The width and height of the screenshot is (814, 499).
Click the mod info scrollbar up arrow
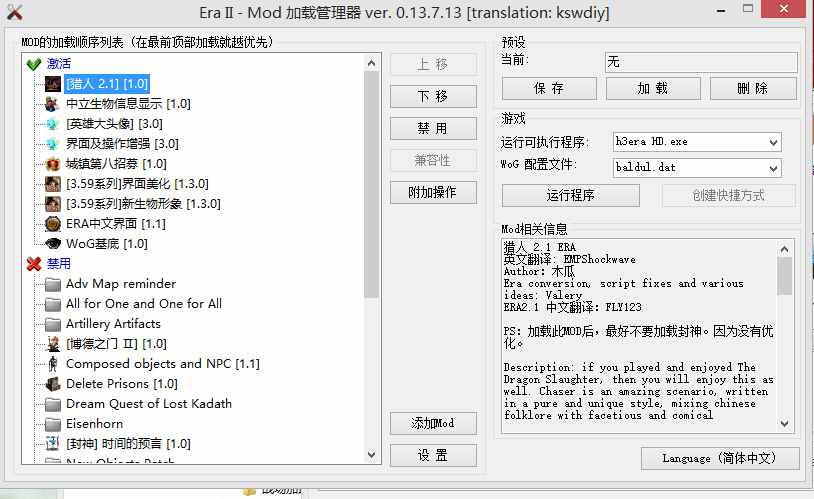784,249
